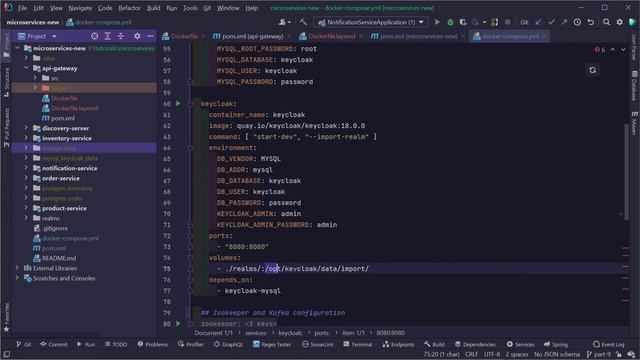Click next highlighted error arrow in editor

pyautogui.click(x=623, y=50)
